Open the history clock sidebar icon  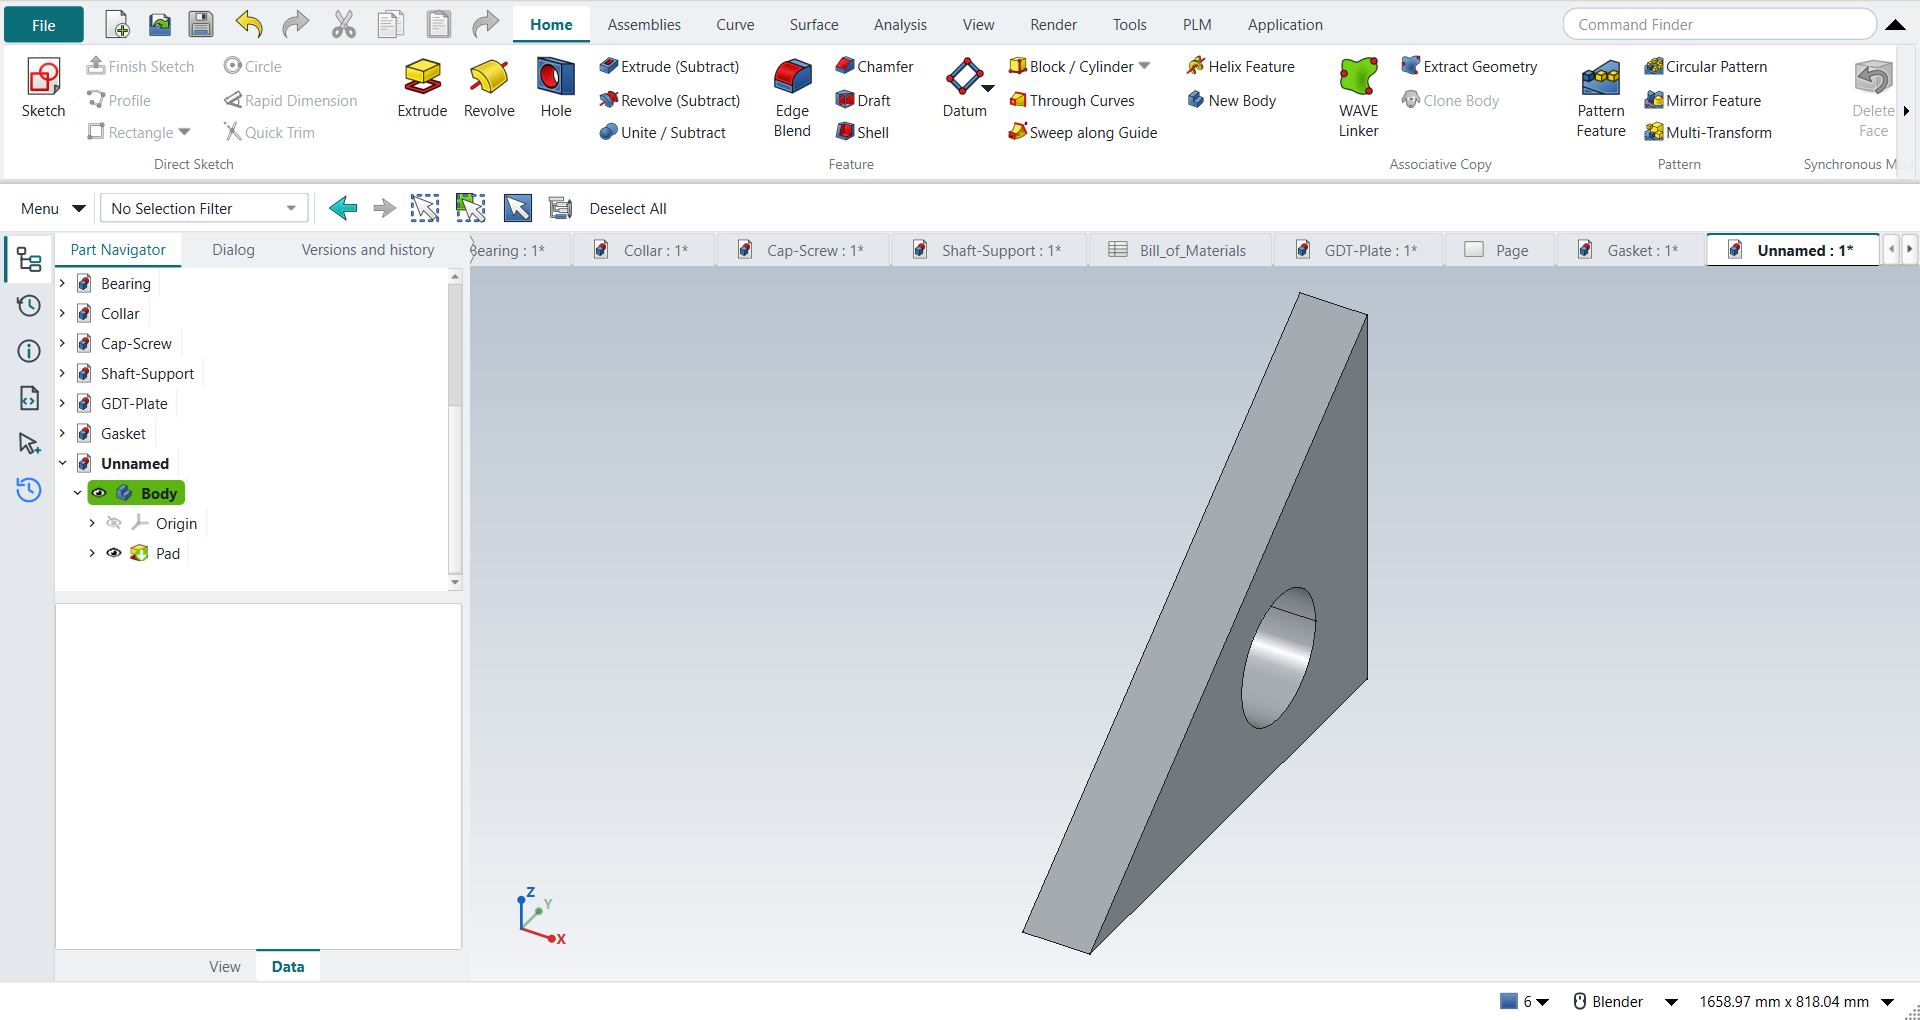tap(29, 305)
